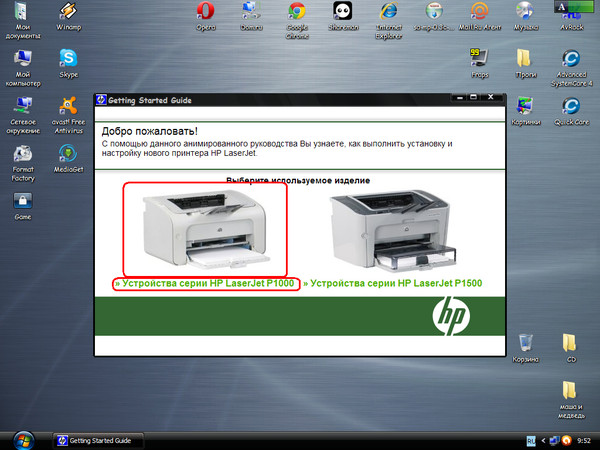Click the clock showing 9:52
The width and height of the screenshot is (600, 450).
584,441
